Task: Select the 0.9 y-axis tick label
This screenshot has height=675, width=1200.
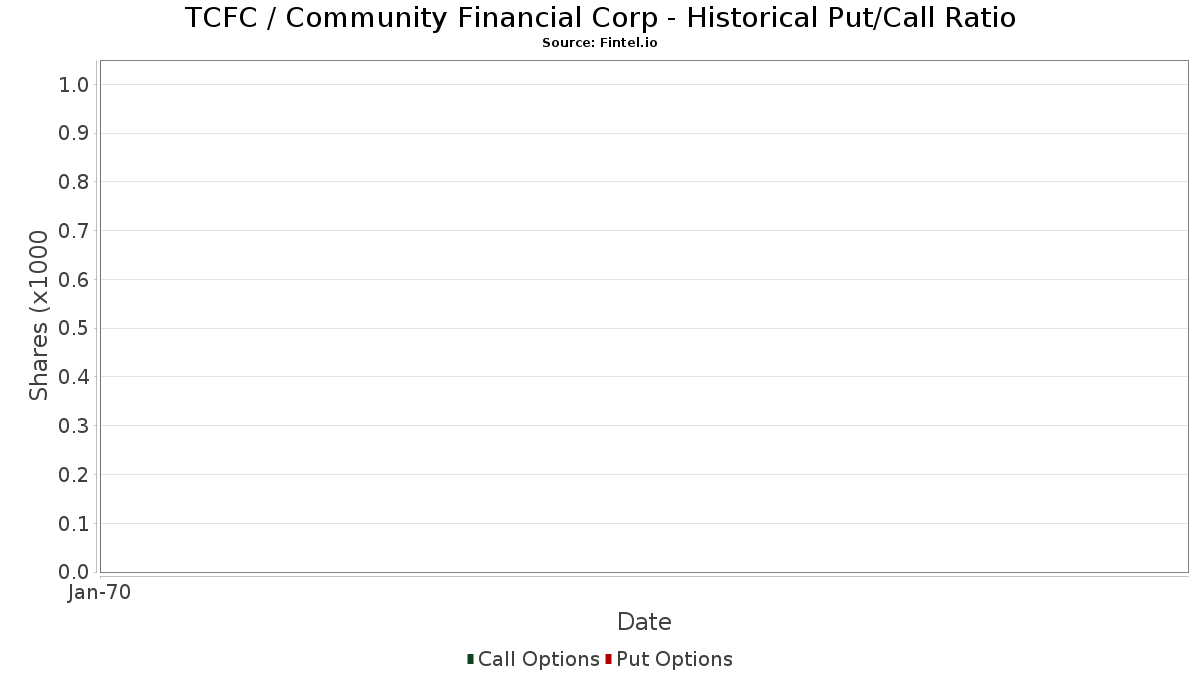Action: point(74,134)
